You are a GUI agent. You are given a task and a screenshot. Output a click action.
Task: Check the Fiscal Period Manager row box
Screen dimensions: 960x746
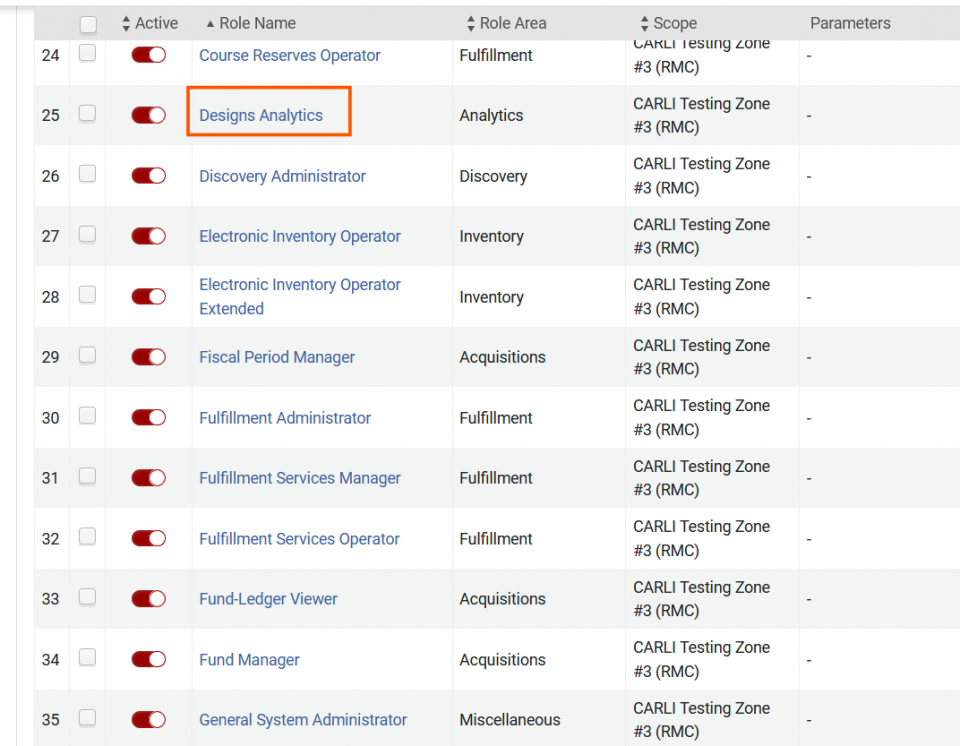pyautogui.click(x=88, y=355)
